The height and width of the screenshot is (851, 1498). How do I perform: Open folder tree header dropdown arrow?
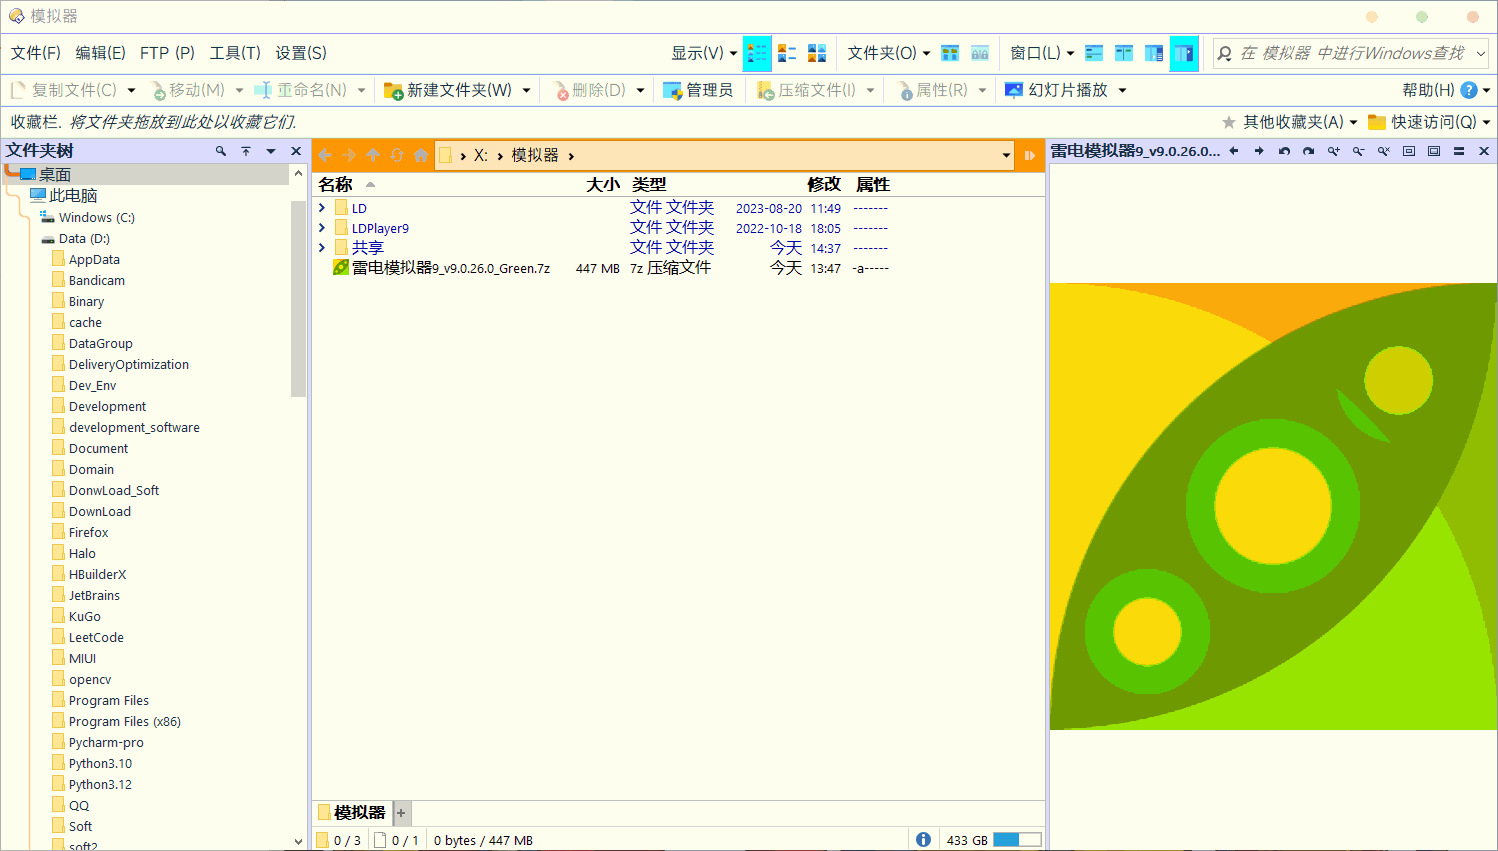271,151
